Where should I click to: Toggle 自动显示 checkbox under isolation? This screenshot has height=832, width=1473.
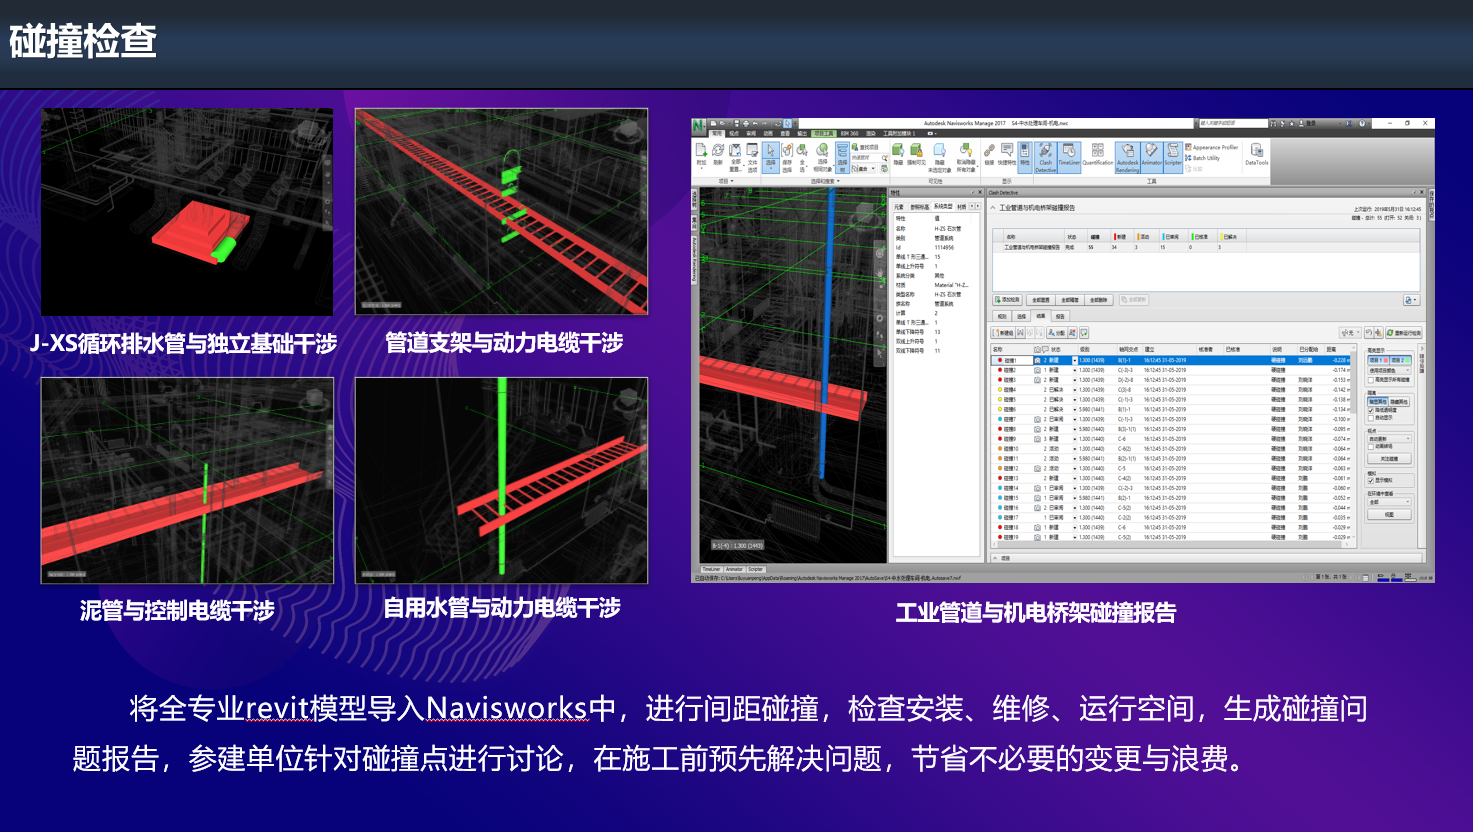(1371, 418)
